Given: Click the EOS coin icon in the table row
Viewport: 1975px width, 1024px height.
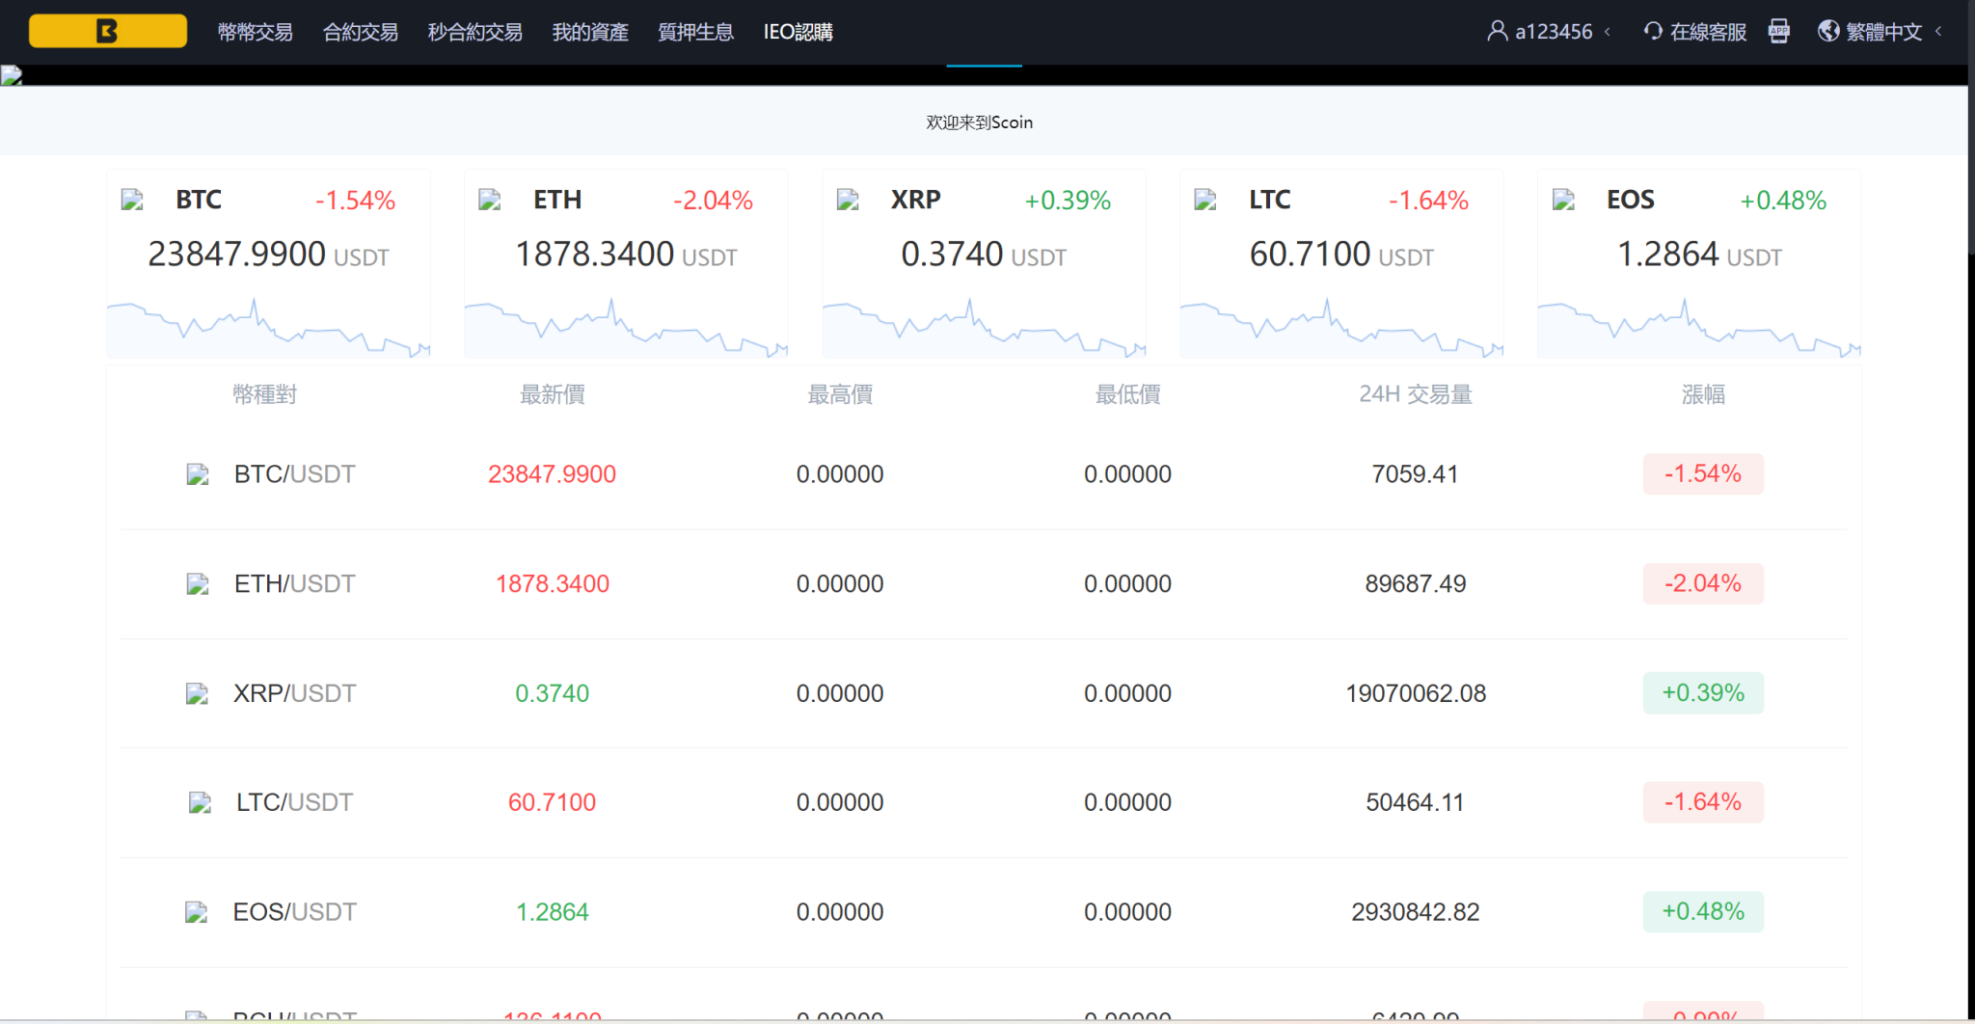Looking at the screenshot, I should pos(197,911).
